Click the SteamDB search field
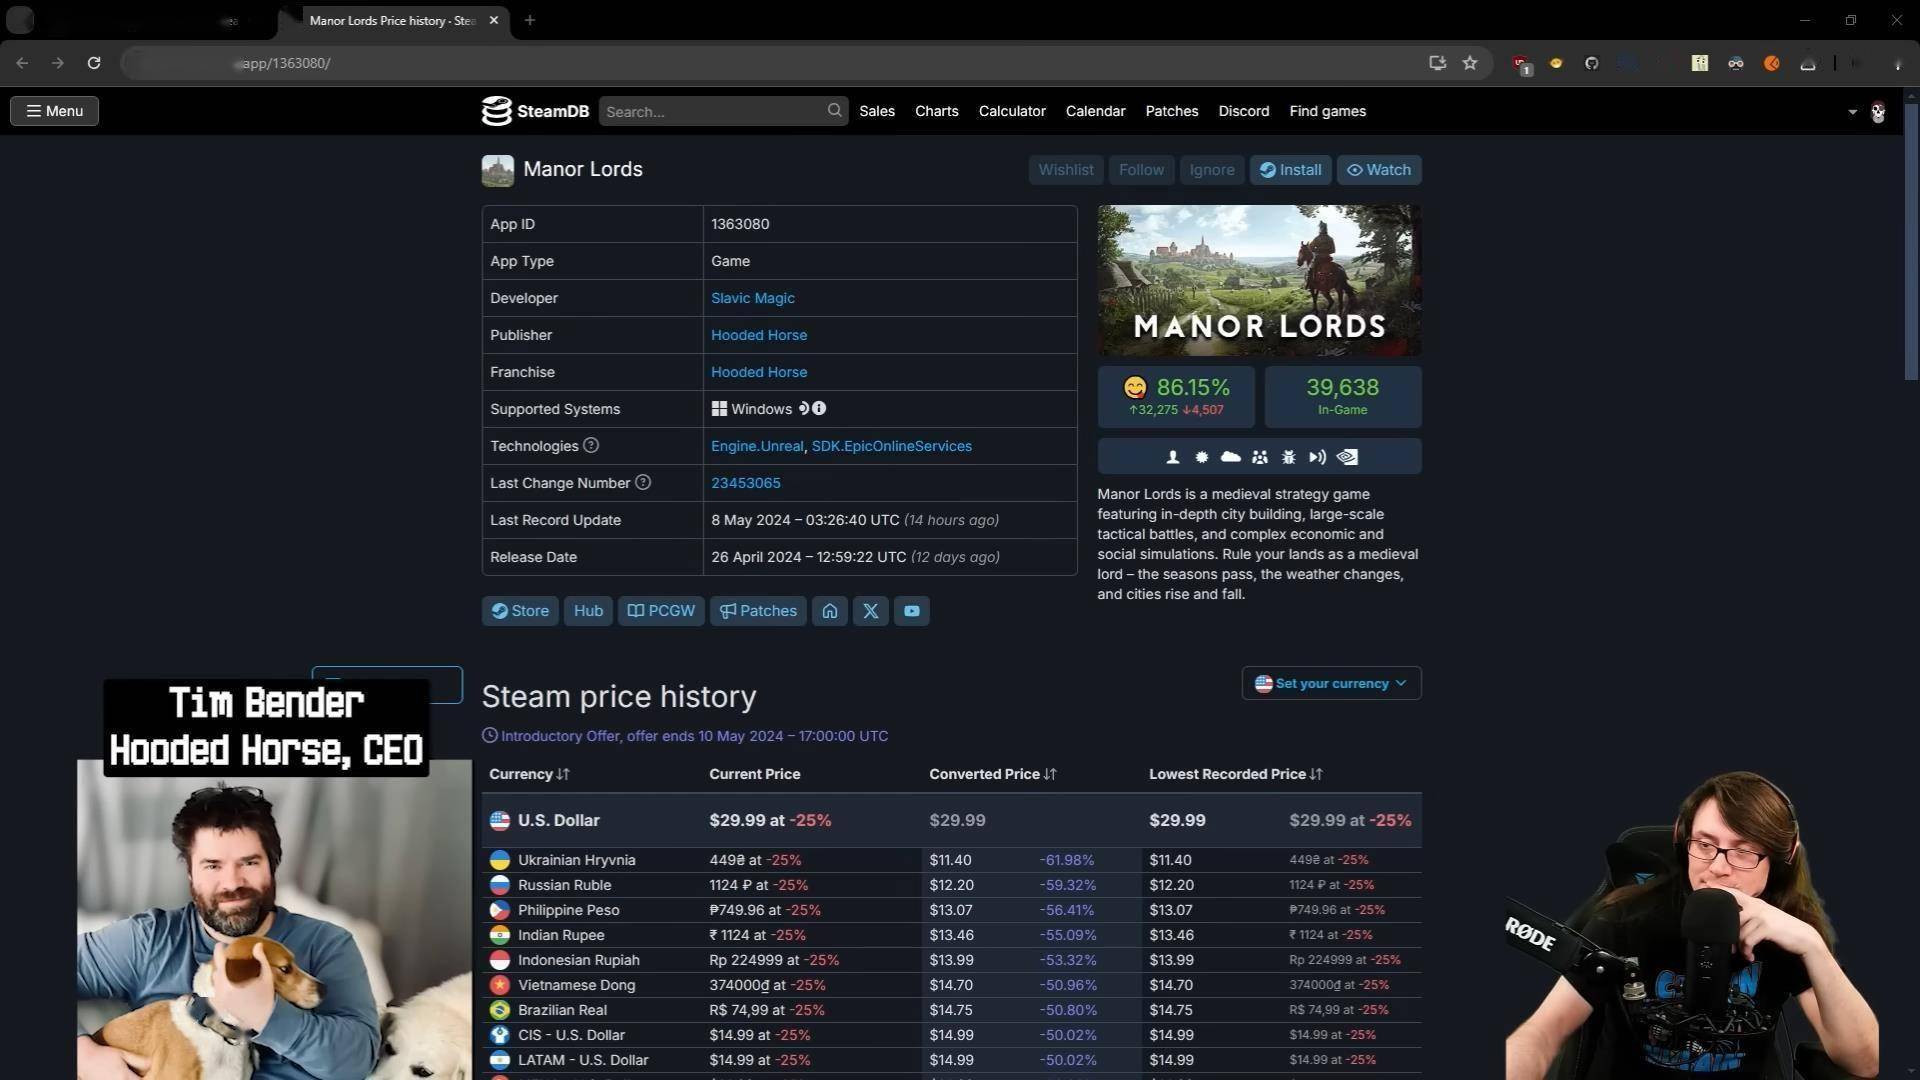The image size is (1920, 1080). pyautogui.click(x=714, y=112)
